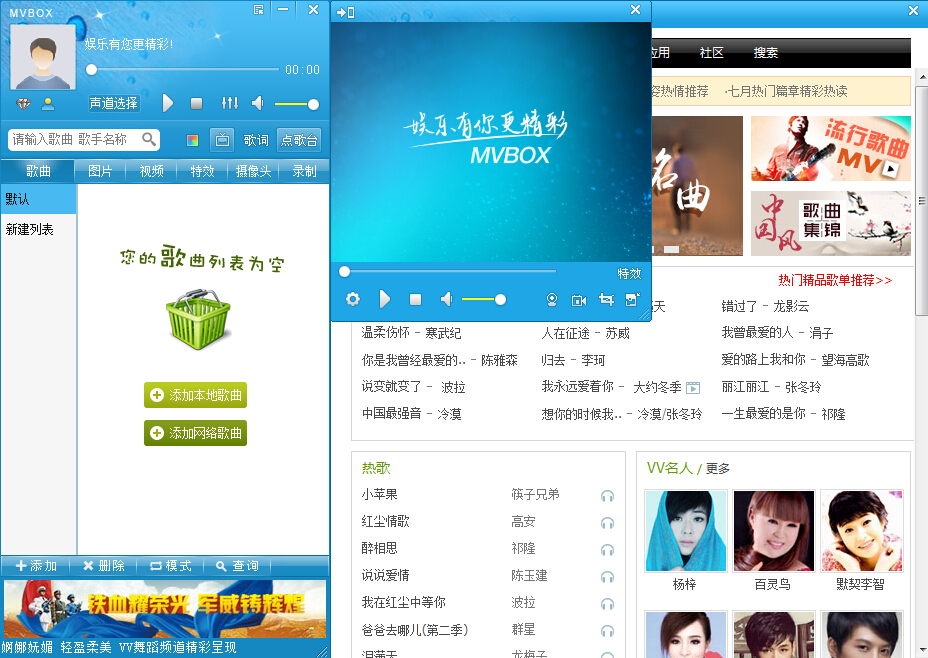Click the MV icon beside 大约冬季
This screenshot has width=928, height=658.
click(x=692, y=388)
